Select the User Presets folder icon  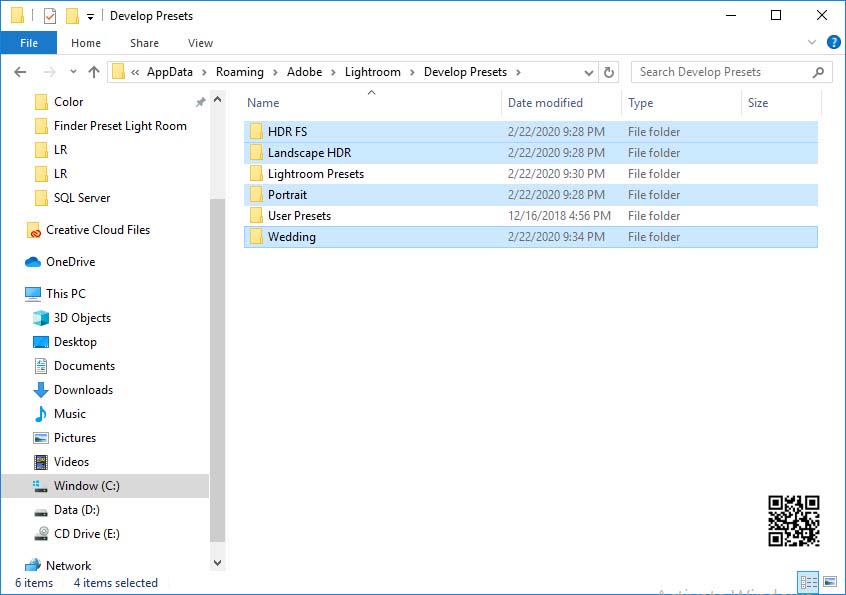(x=256, y=215)
